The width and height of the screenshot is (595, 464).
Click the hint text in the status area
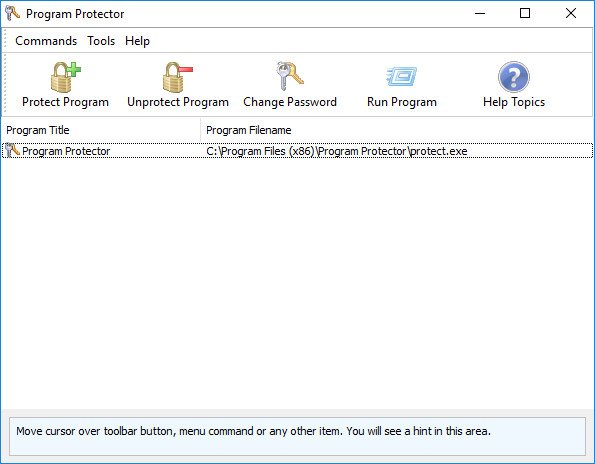point(253,431)
